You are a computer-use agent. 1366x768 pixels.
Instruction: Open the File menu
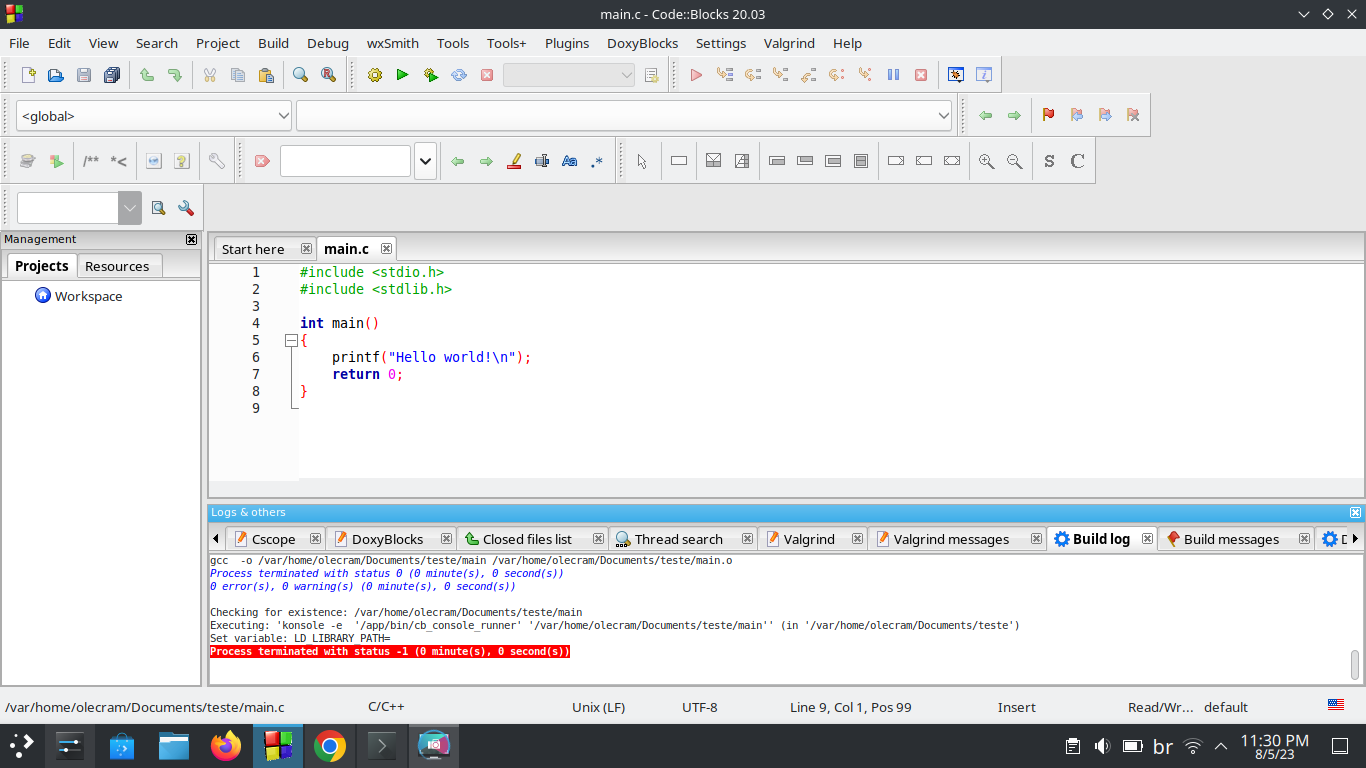(20, 43)
